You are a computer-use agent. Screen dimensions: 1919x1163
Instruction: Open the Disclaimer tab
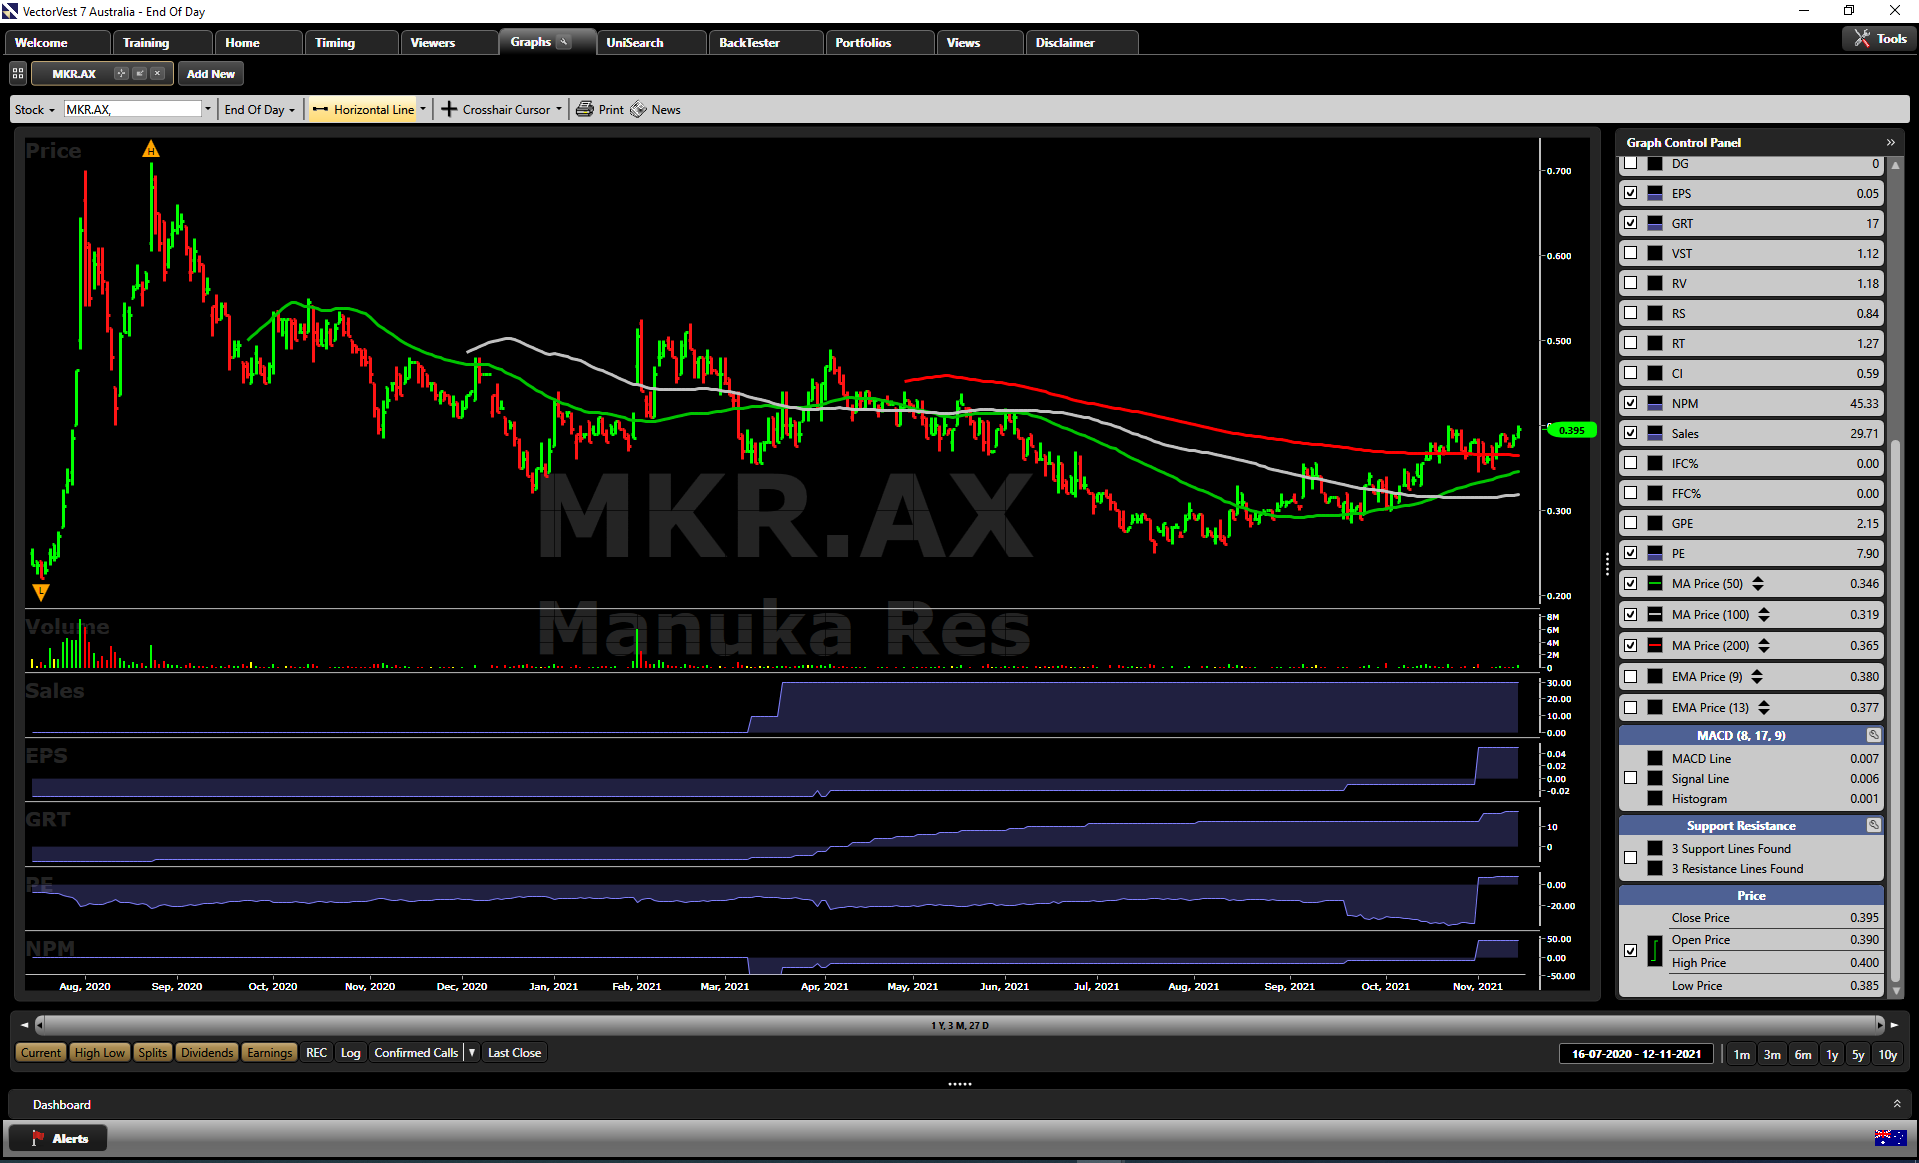[1081, 42]
